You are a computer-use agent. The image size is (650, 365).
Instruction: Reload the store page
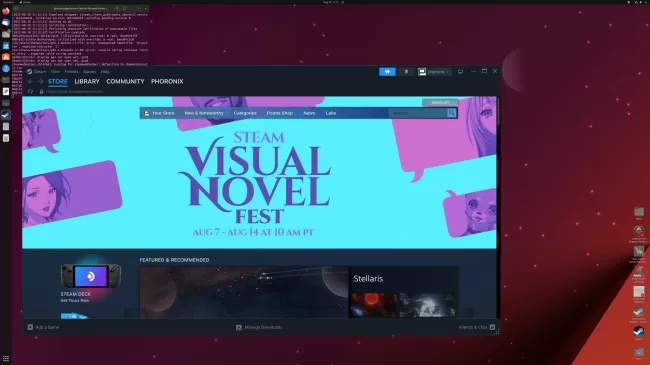pyautogui.click(x=30, y=91)
